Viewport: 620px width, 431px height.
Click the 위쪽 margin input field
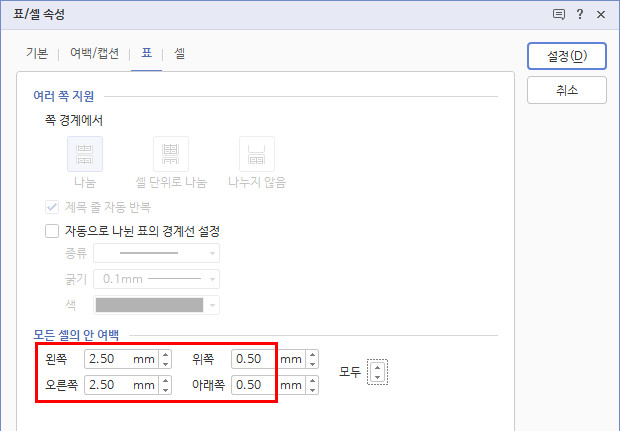tap(268, 359)
